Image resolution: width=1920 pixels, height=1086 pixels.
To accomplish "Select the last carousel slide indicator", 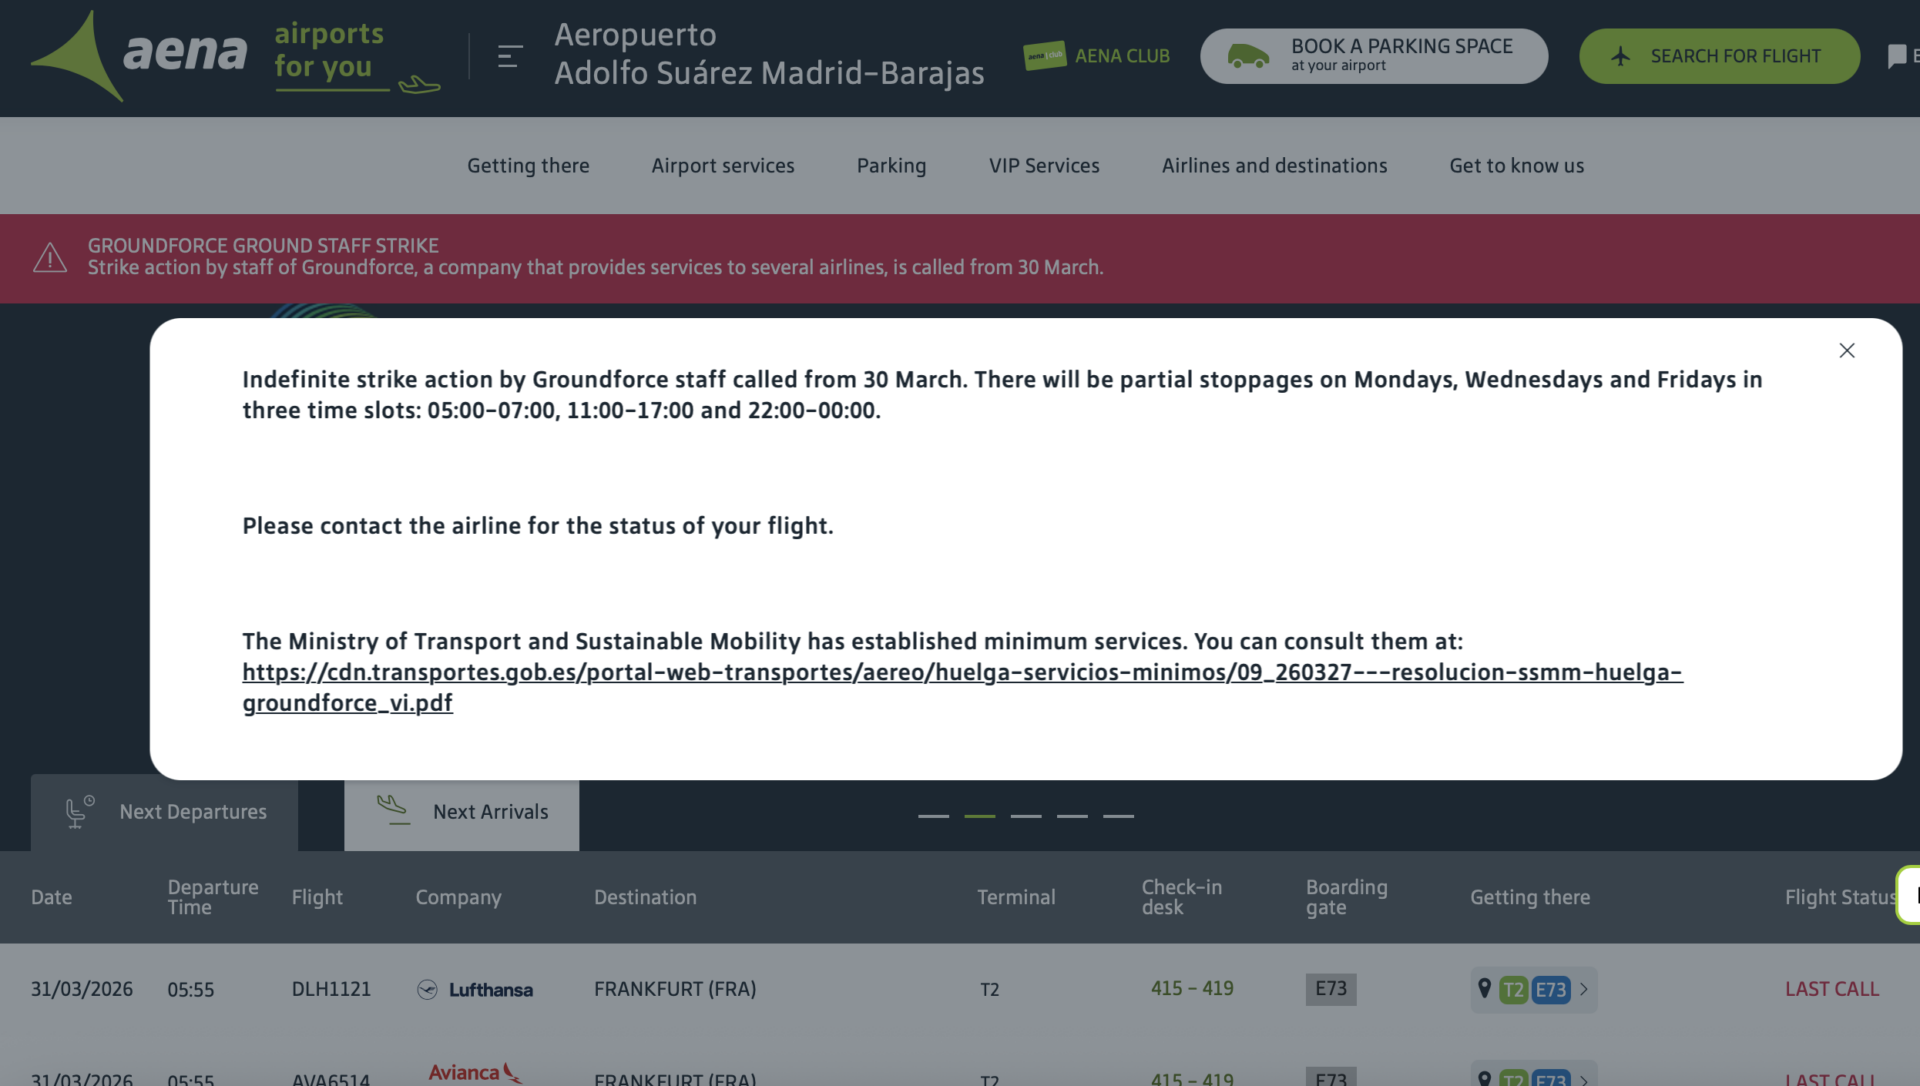I will click(1118, 816).
